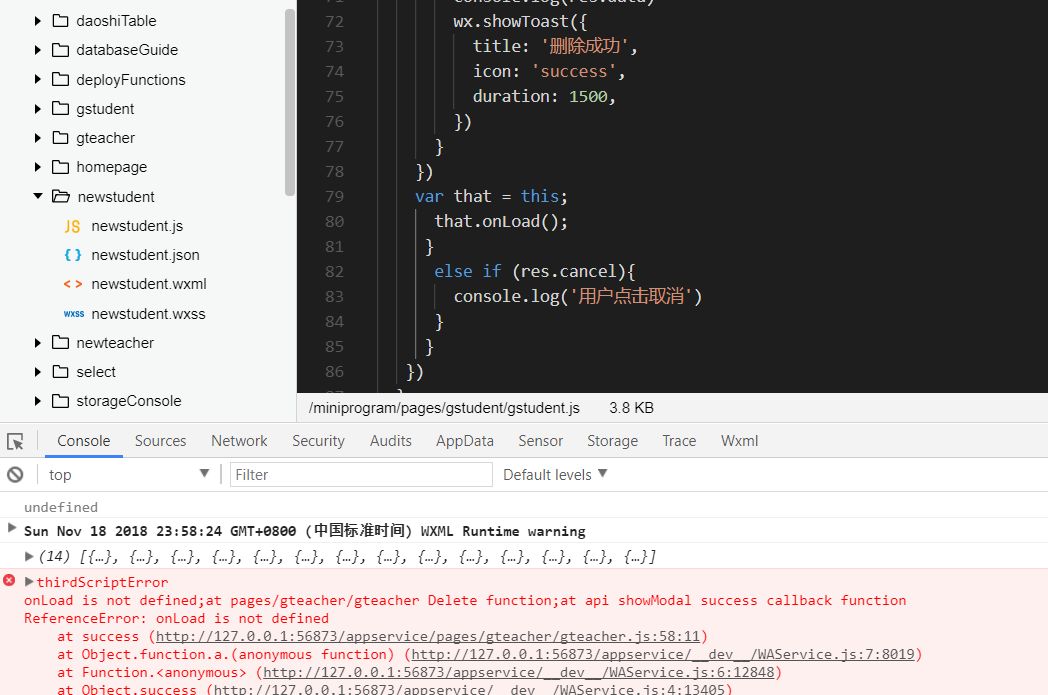Collapse the newstudent folder

[x=37, y=196]
